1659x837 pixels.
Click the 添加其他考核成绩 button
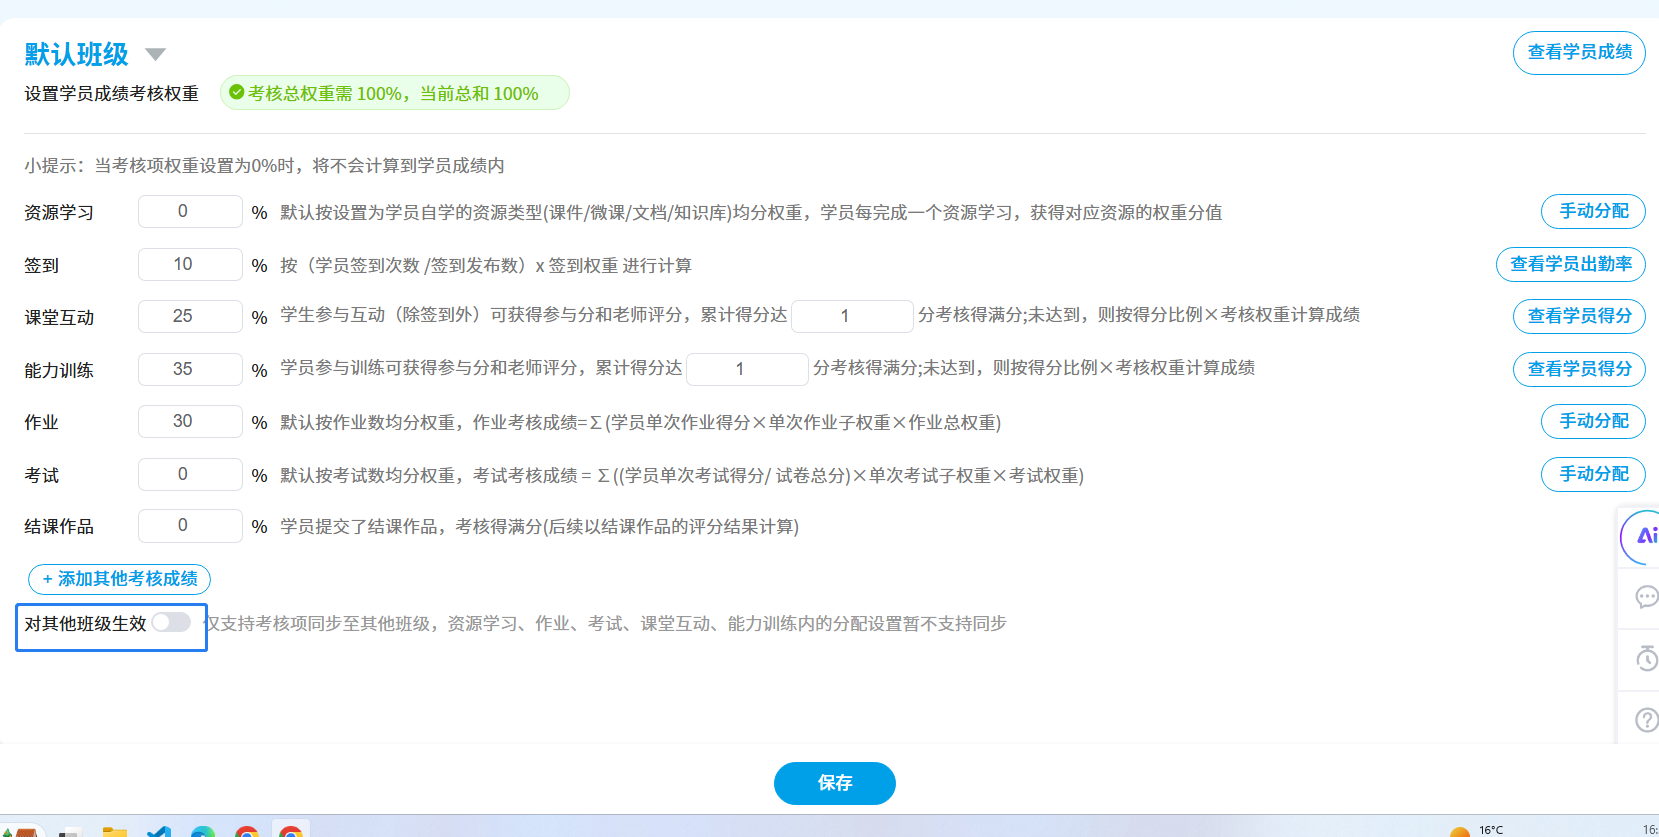[x=119, y=579]
